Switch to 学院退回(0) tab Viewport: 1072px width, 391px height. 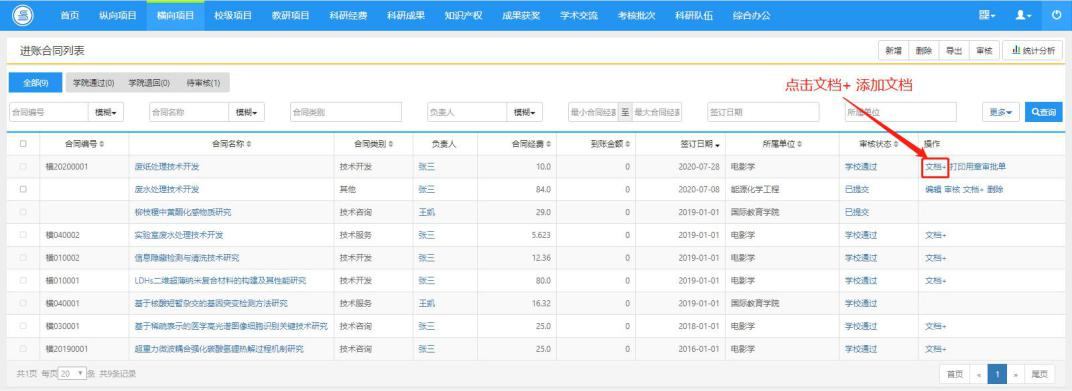click(x=149, y=83)
